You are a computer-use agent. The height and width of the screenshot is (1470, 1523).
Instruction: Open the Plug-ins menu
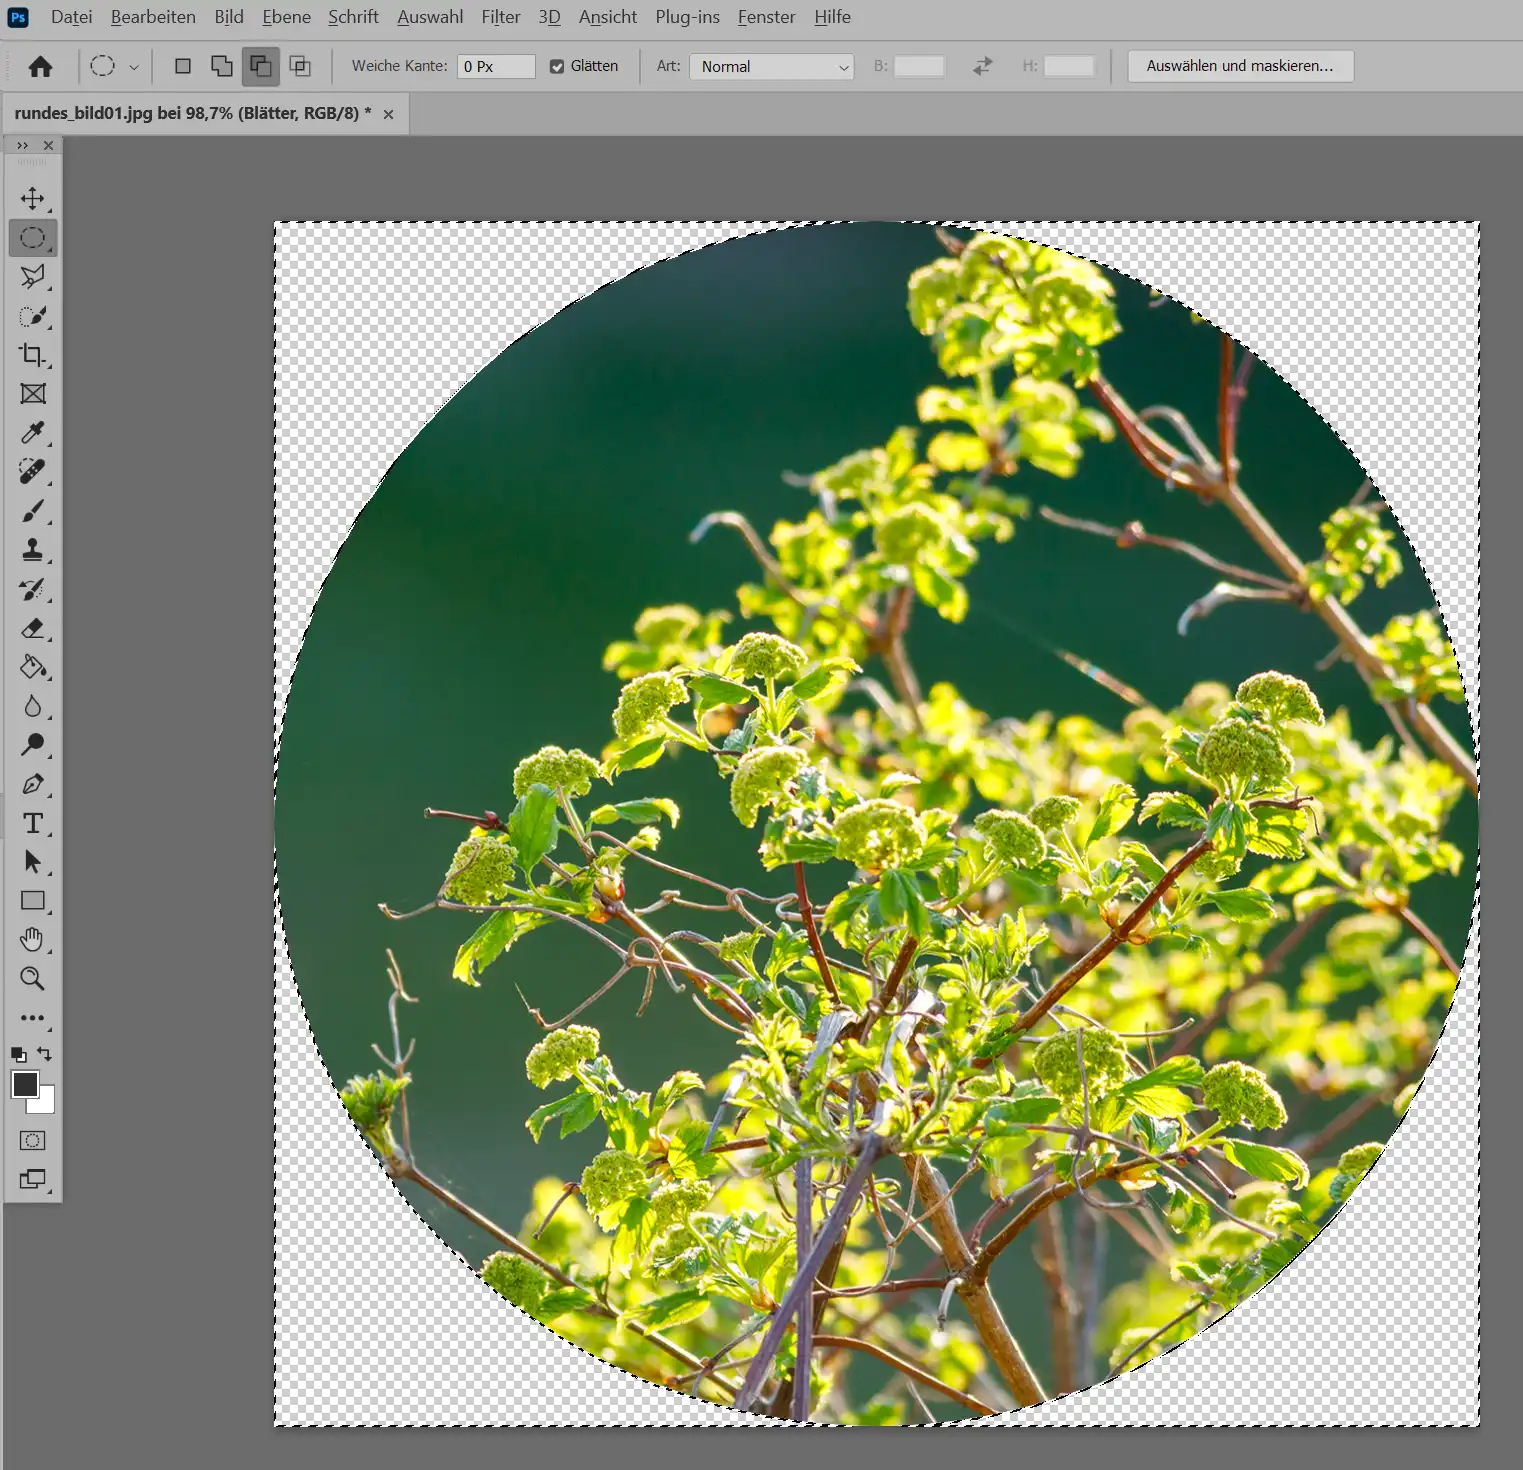pos(687,17)
